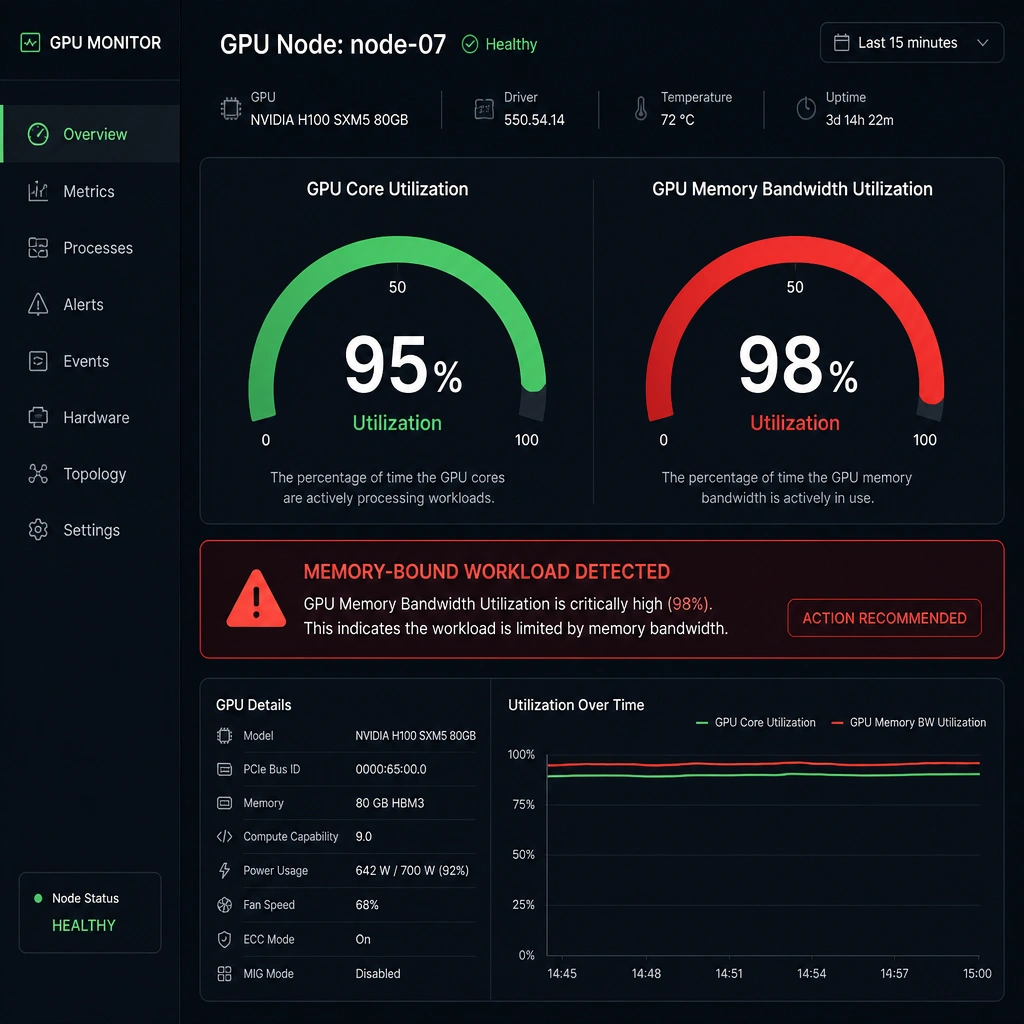Image resolution: width=1024 pixels, height=1024 pixels.
Task: Click the 72 °C temperature value
Action: pyautogui.click(x=677, y=120)
